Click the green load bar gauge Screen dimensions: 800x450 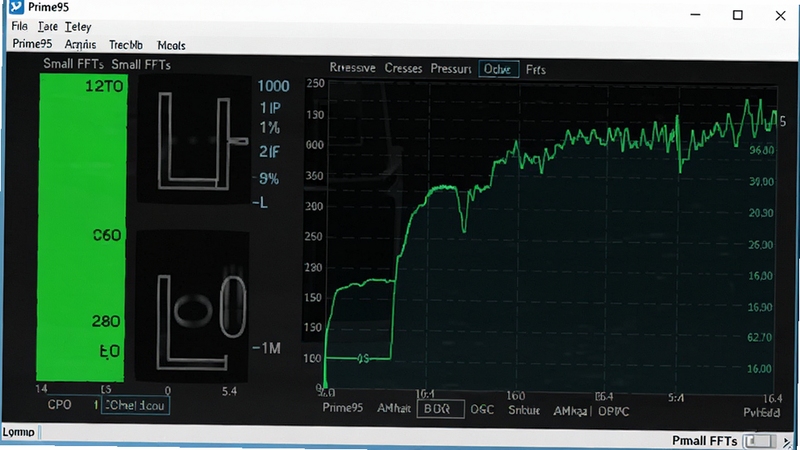[82, 227]
